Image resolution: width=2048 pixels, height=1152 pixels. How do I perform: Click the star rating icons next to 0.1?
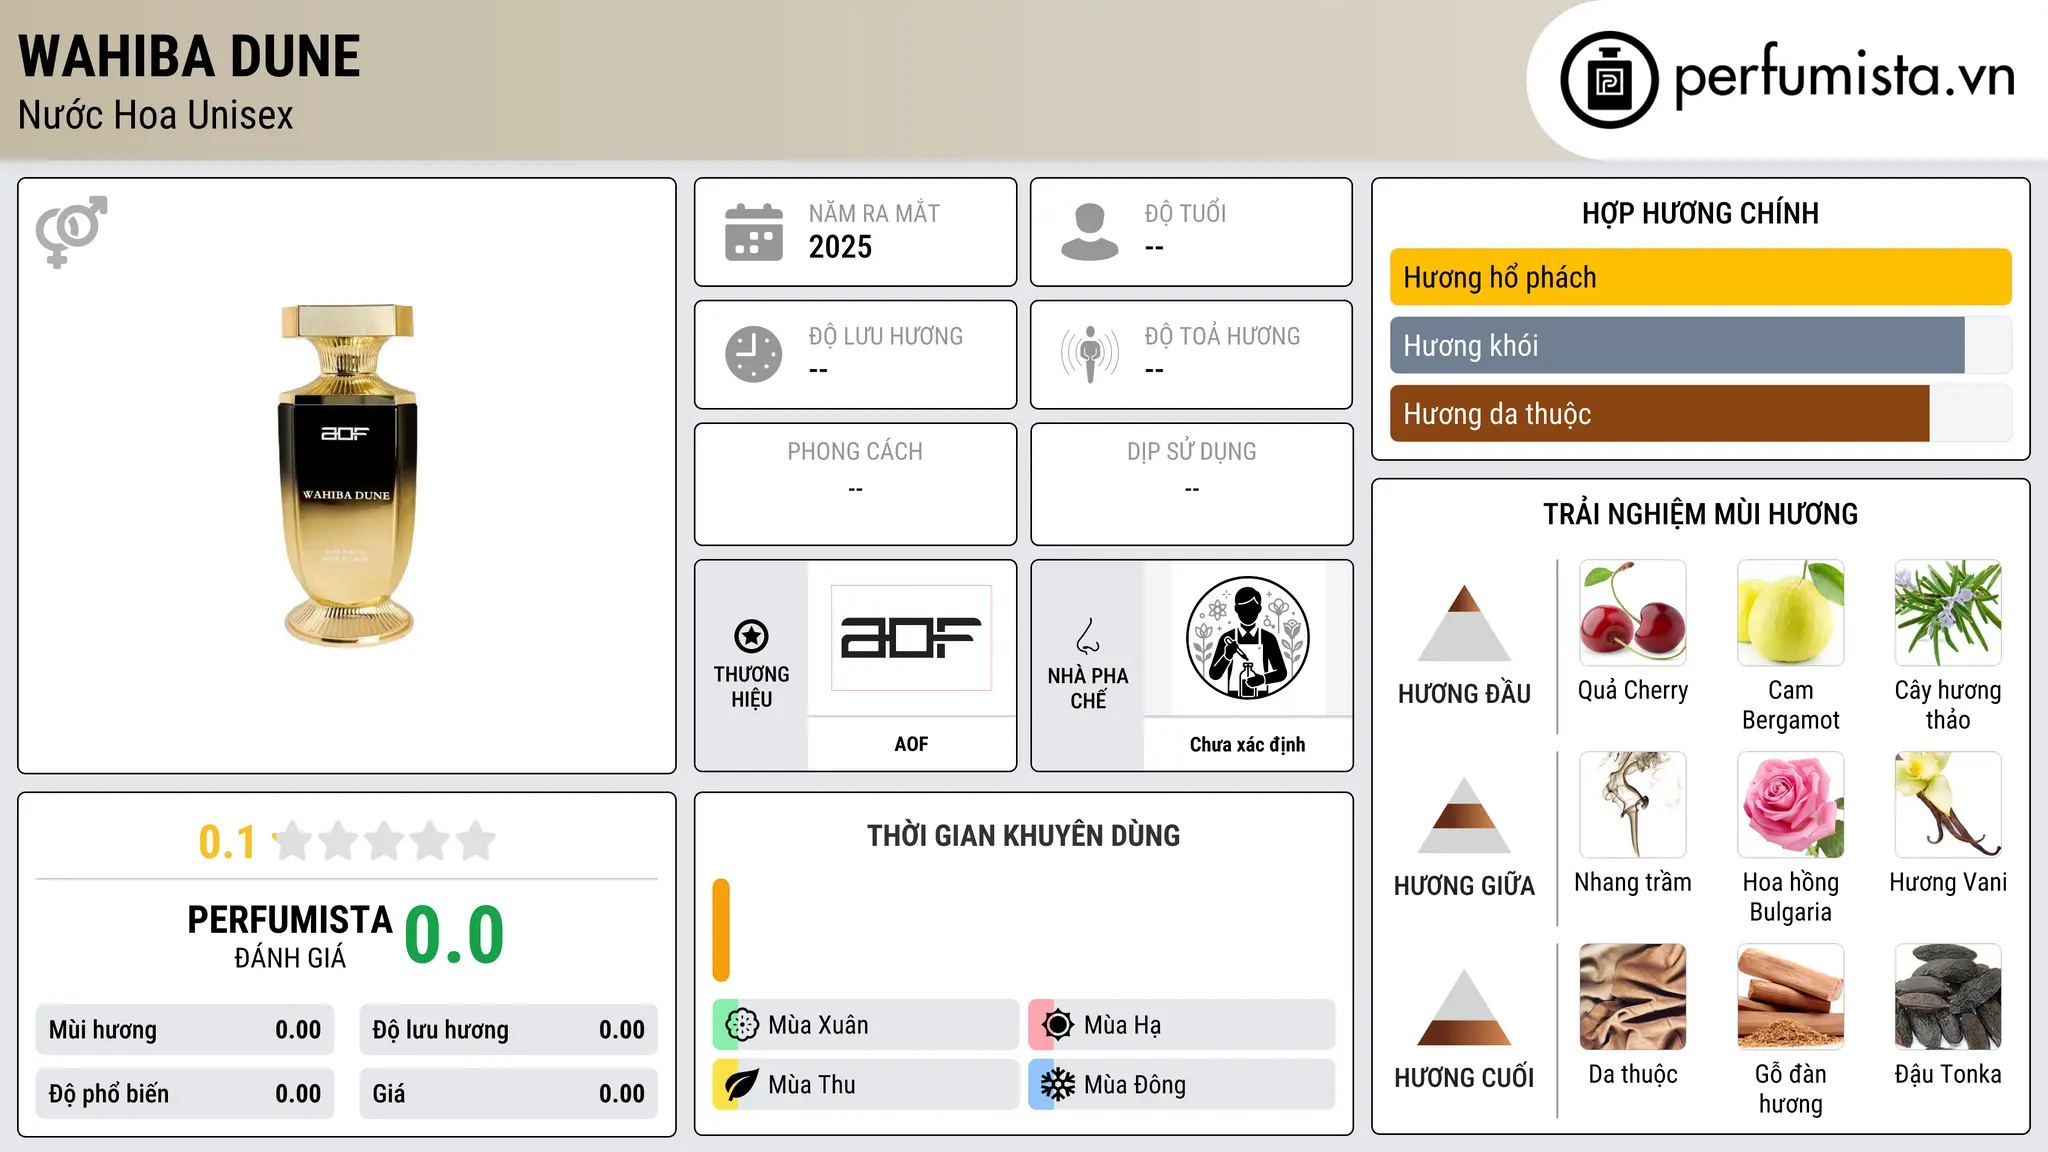(384, 841)
